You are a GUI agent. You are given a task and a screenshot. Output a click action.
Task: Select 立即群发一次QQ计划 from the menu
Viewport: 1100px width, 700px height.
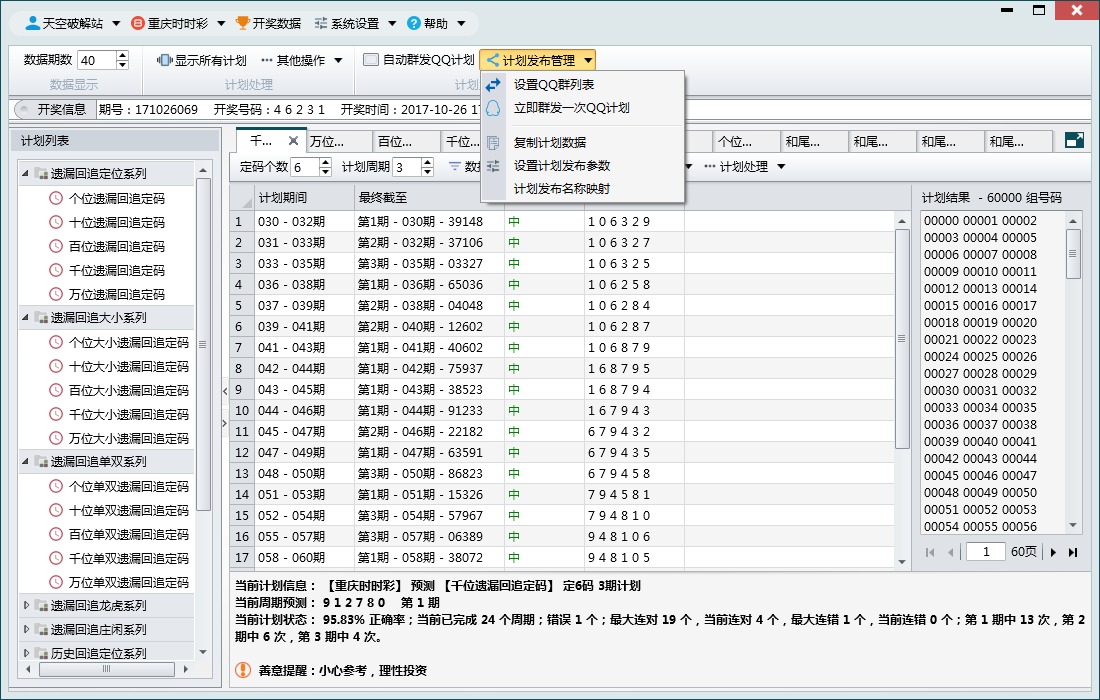(x=570, y=109)
